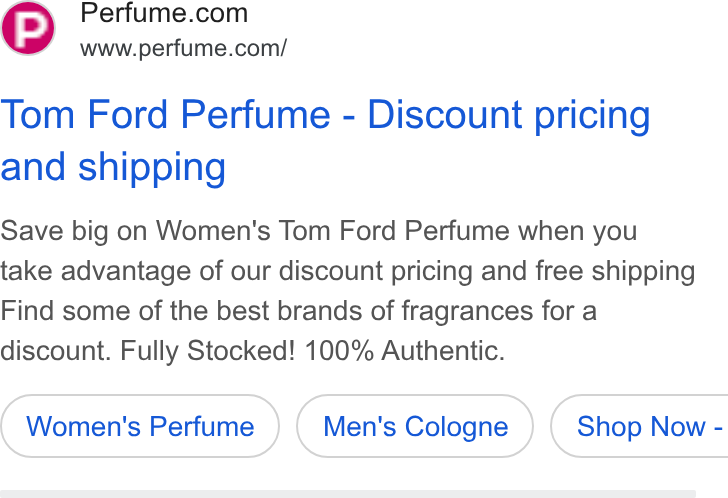This screenshot has height=498, width=728.
Task: Click the '100% Authentic' description text
Action: pyautogui.click(x=404, y=350)
